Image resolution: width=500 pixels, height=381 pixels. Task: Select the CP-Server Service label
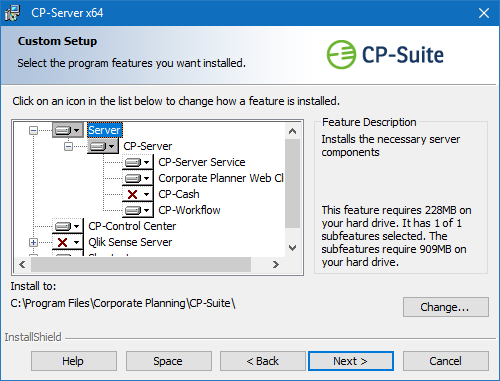pyautogui.click(x=202, y=162)
